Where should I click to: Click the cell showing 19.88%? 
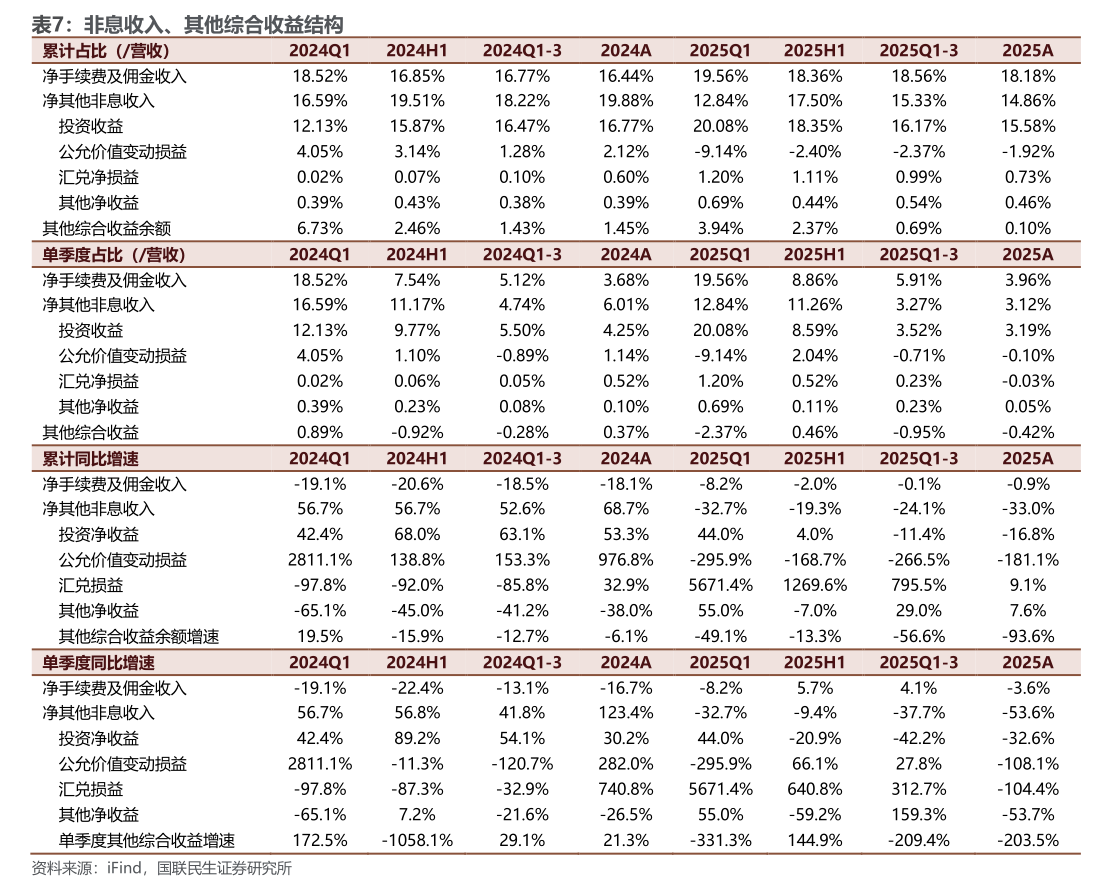(626, 101)
